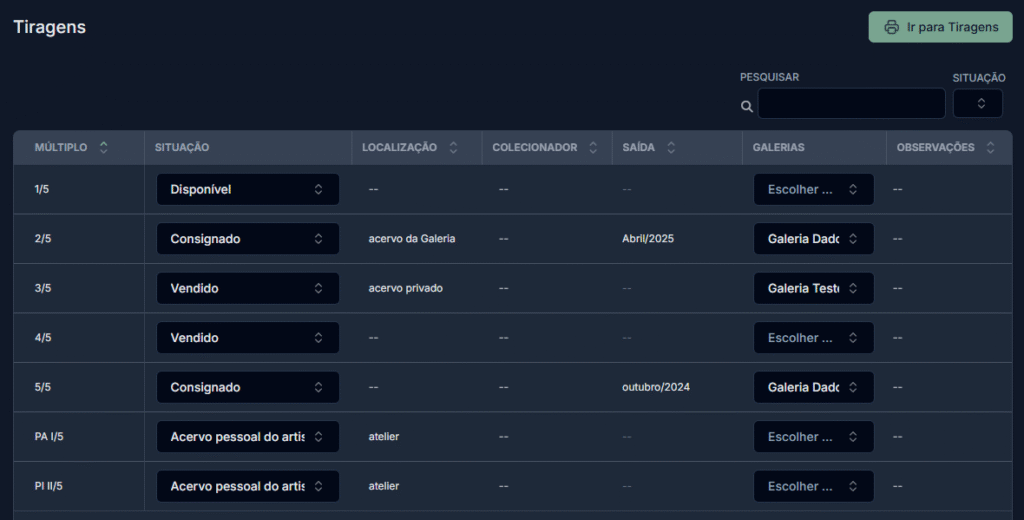Sort by Localização column arrows icon

[x=453, y=147]
